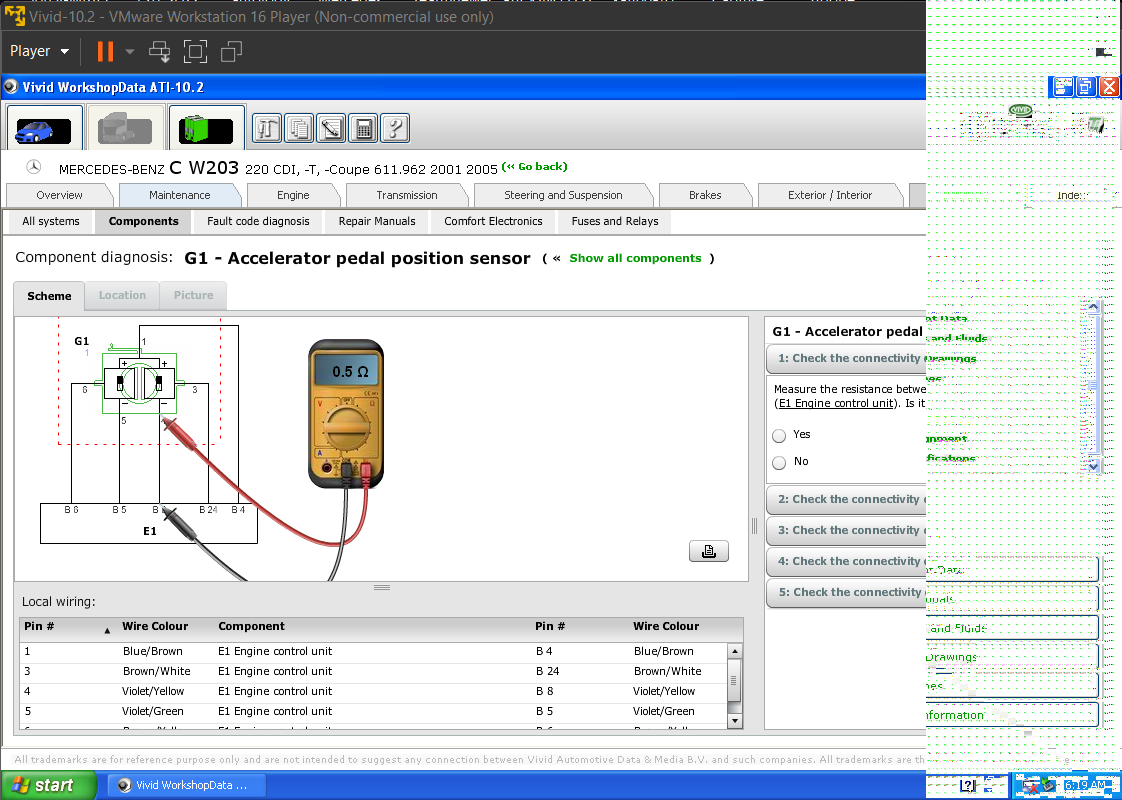Click the VMware Unity mode icon
Viewport: 1122px width, 800px height.
click(231, 52)
